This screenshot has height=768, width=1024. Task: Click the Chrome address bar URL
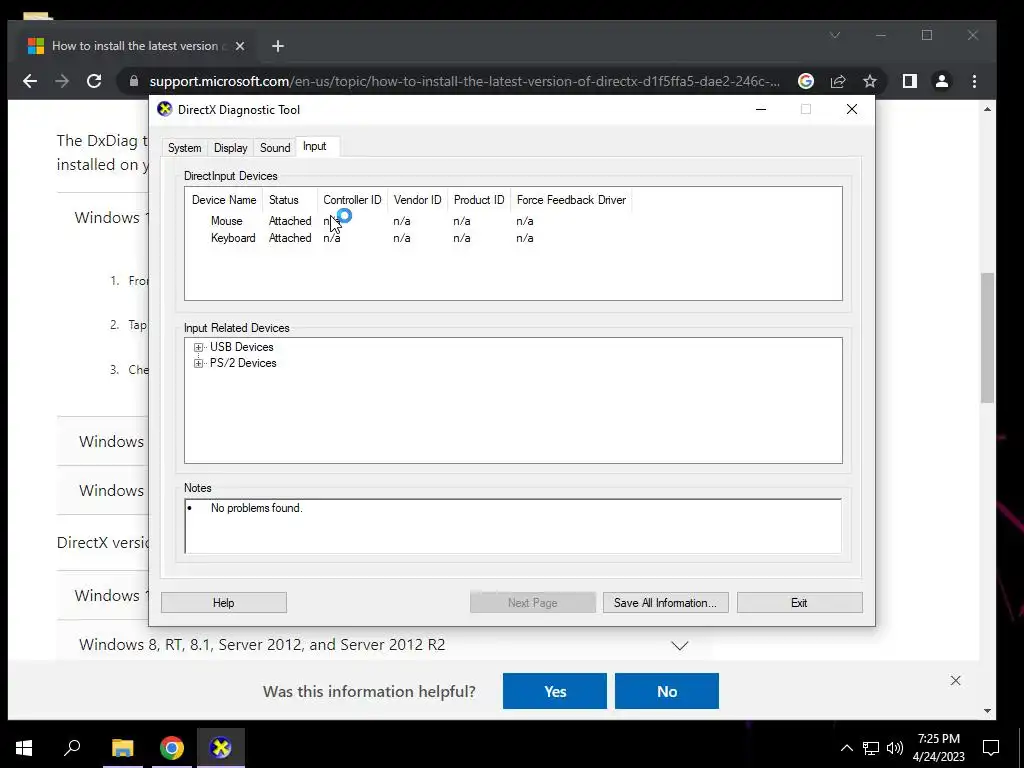[464, 81]
